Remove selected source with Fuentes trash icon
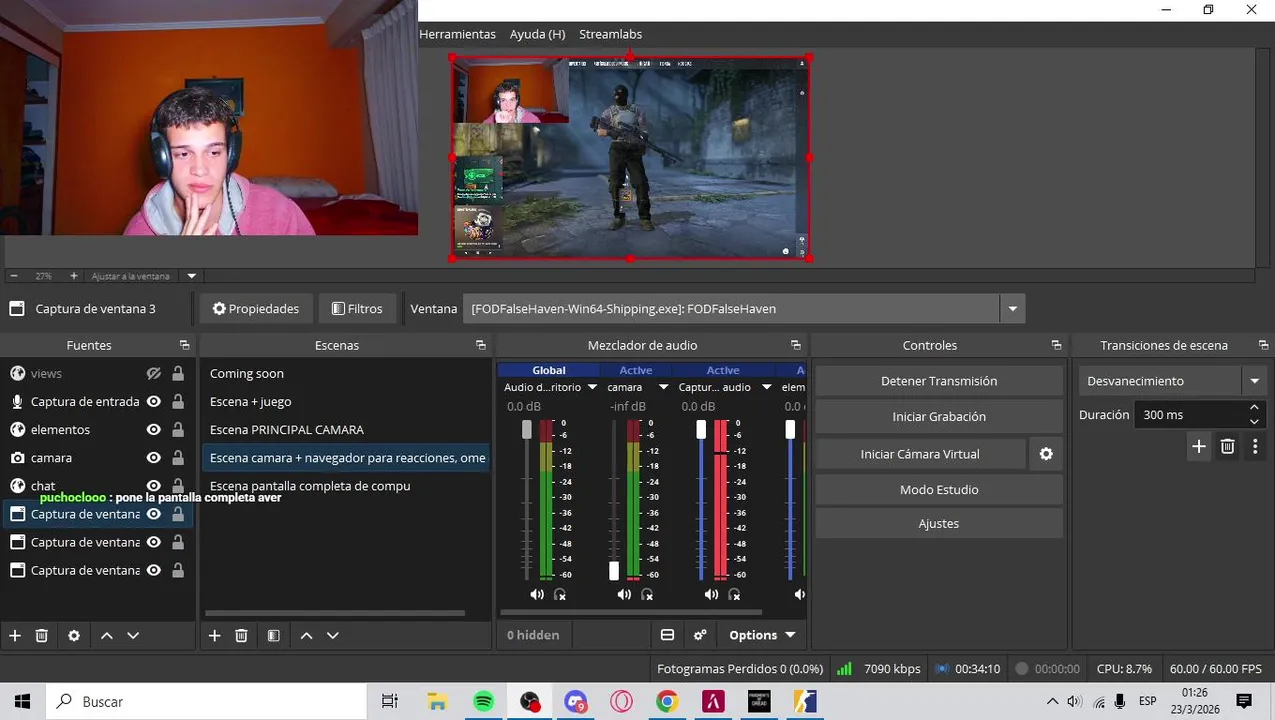Screen dimensions: 1275x720 tap(42, 635)
